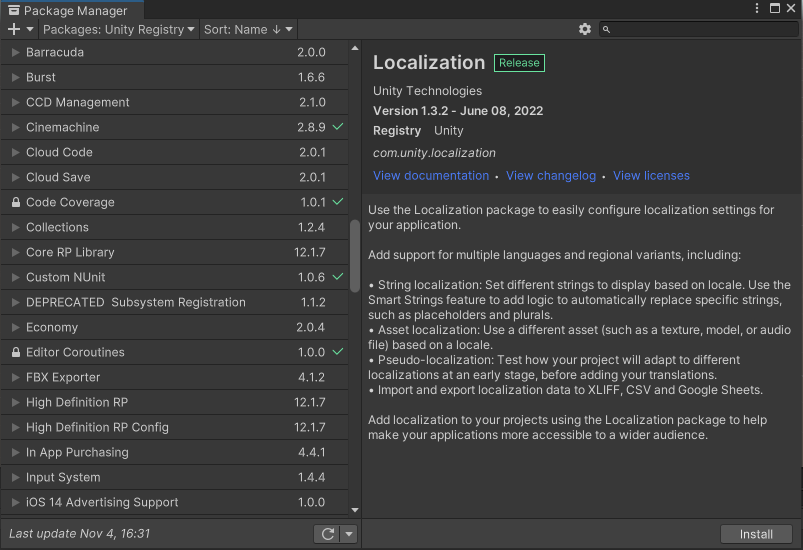The image size is (803, 550).
Task: Select the In App Purchasing package
Action: (174, 453)
